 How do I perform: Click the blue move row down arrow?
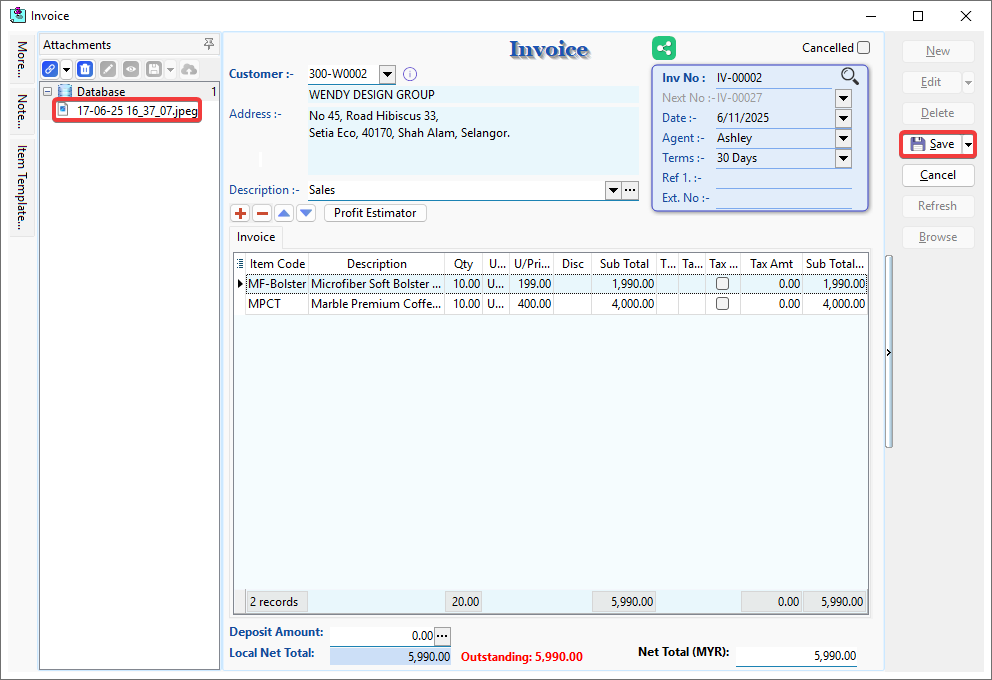306,213
